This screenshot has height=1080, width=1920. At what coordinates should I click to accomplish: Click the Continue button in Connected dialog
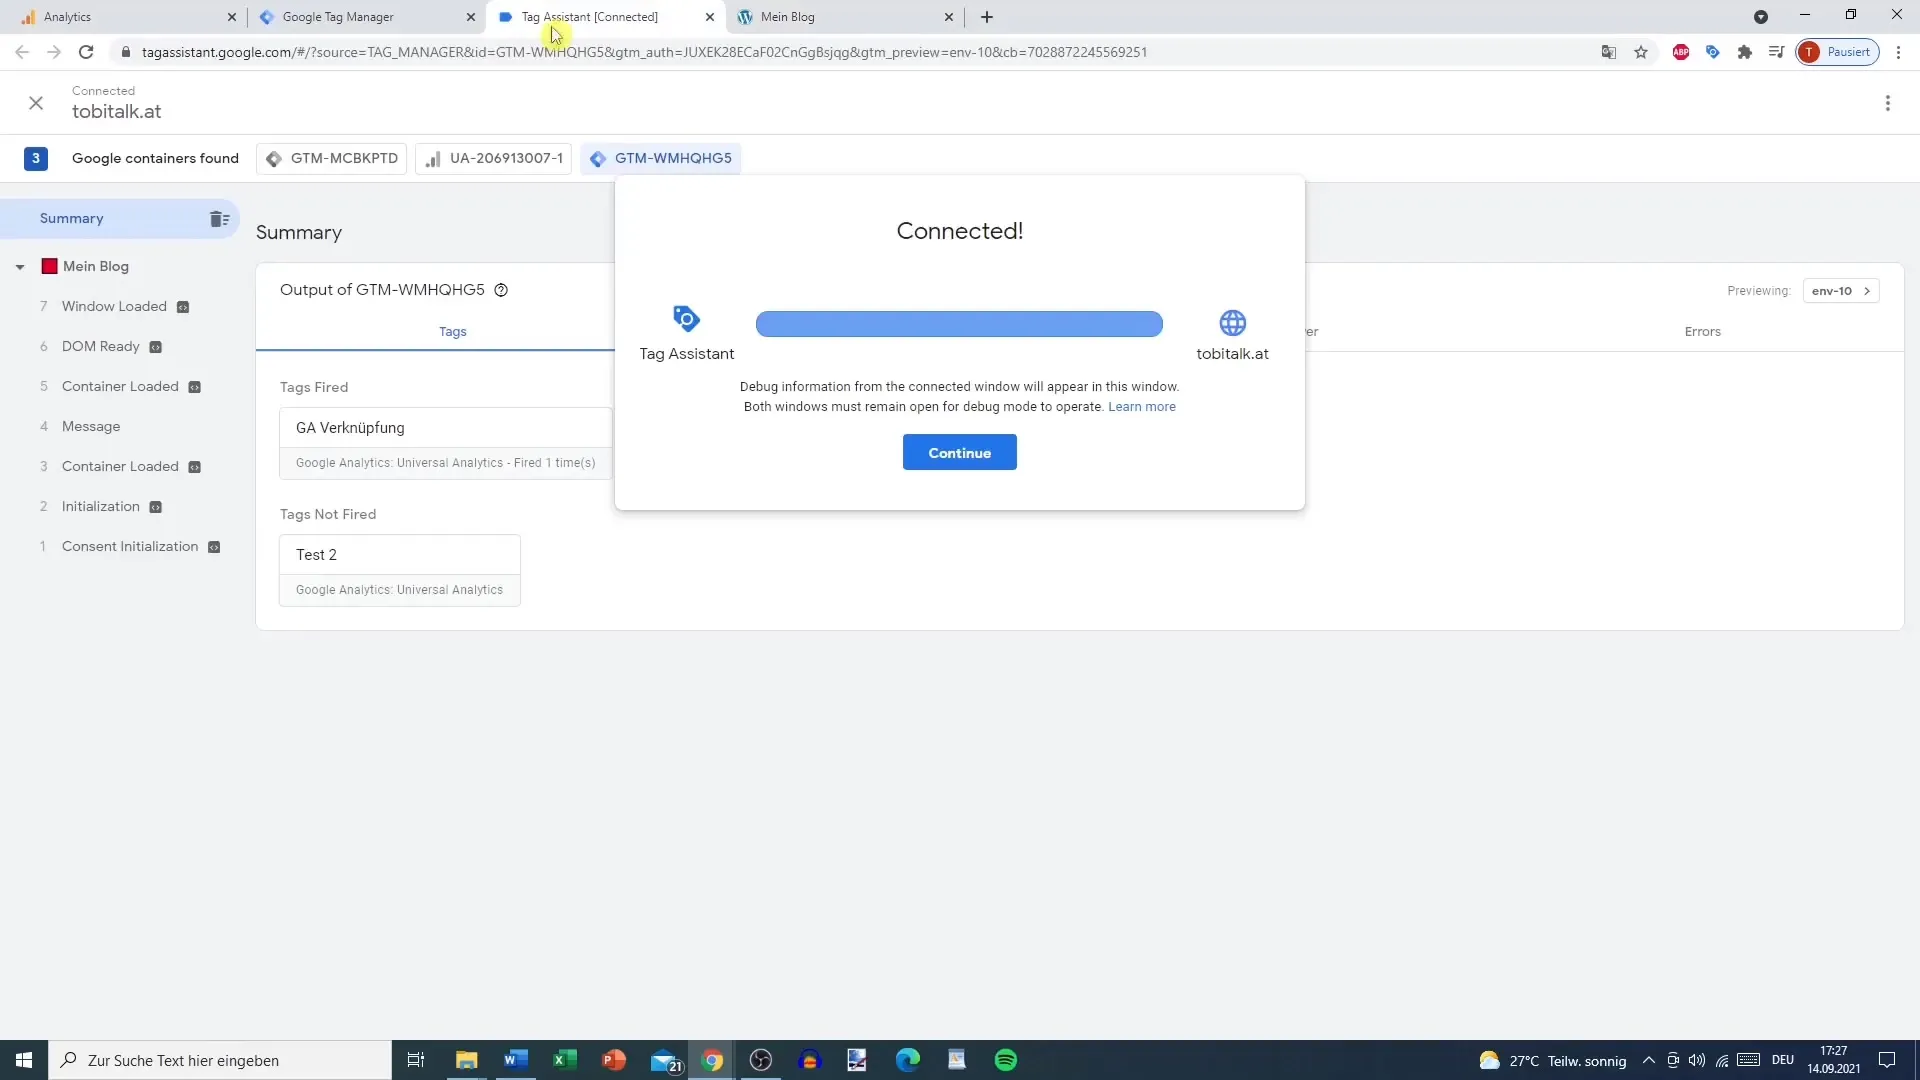tap(959, 452)
